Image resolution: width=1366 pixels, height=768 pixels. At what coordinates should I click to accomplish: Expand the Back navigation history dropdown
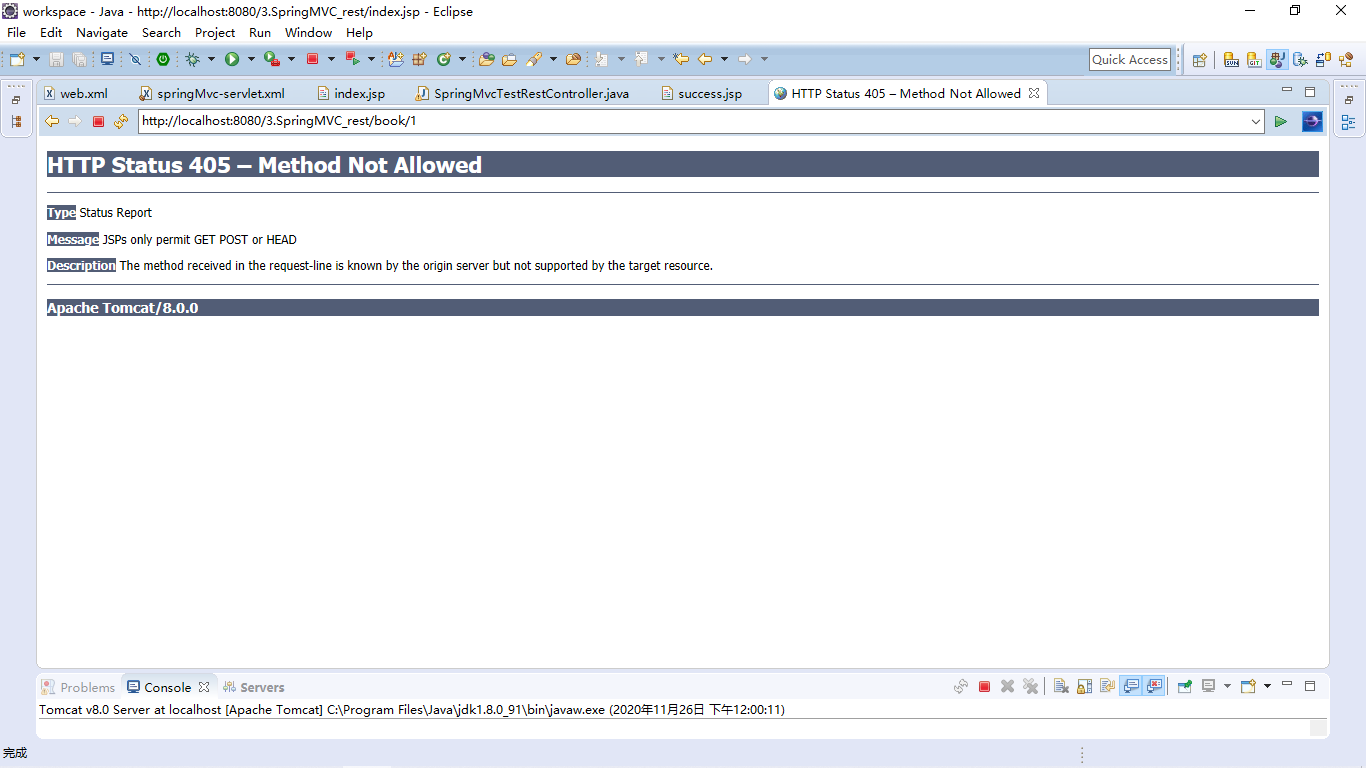(724, 60)
